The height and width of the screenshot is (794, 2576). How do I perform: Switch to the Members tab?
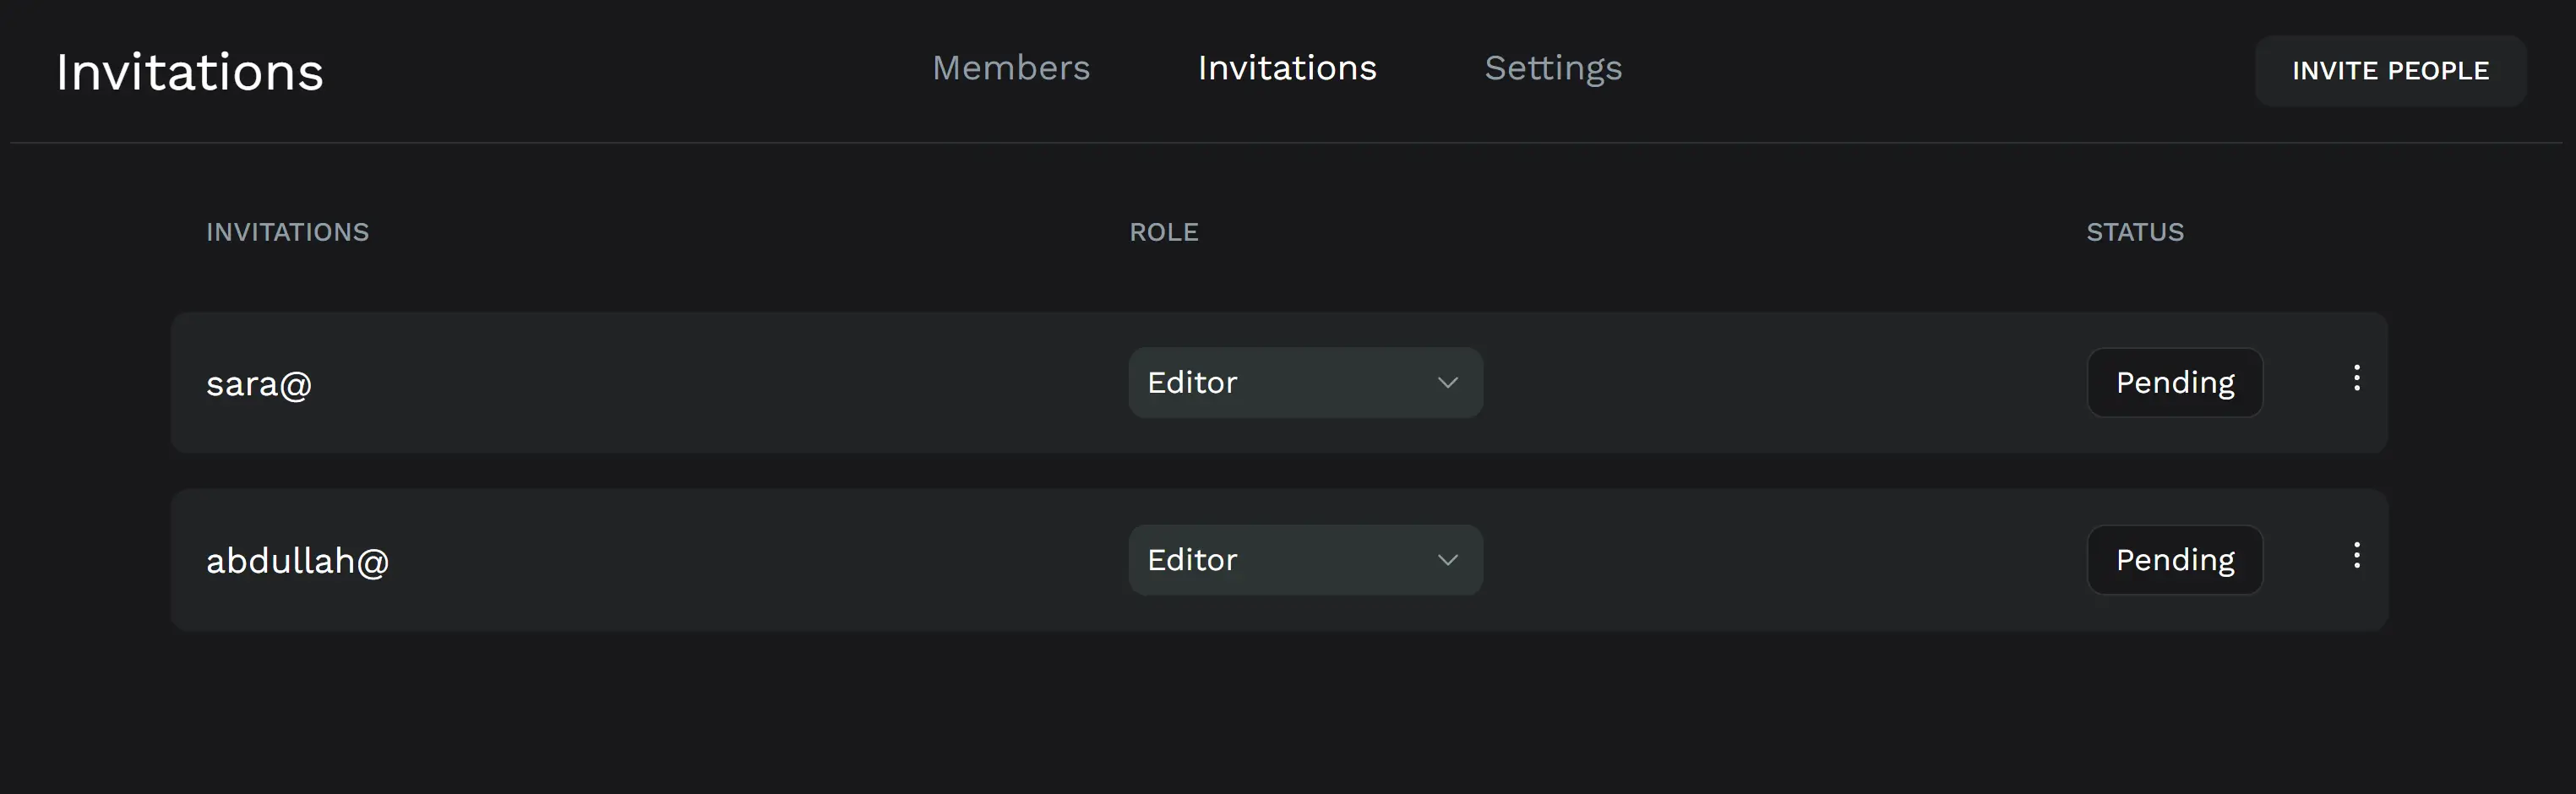(x=1011, y=68)
